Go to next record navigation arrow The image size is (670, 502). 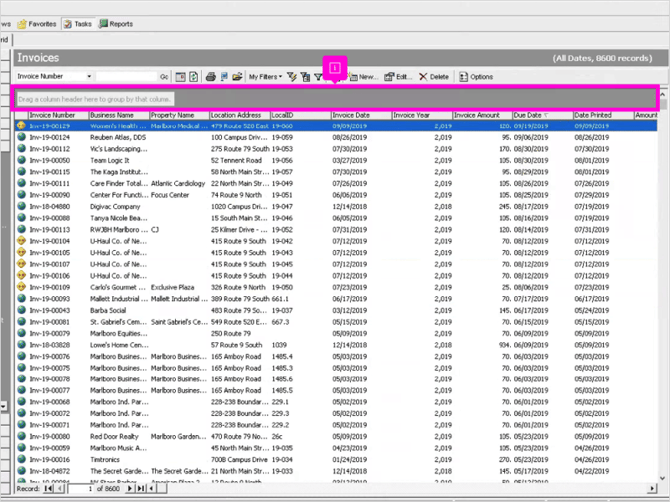pos(129,488)
